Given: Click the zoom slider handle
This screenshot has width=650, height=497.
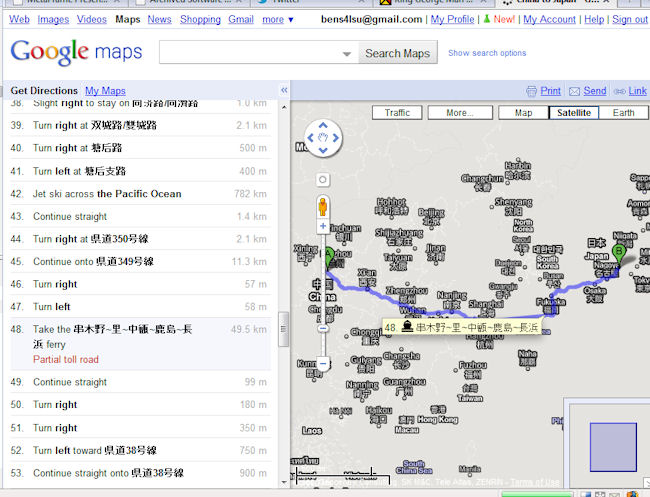Looking at the screenshot, I should point(322,327).
